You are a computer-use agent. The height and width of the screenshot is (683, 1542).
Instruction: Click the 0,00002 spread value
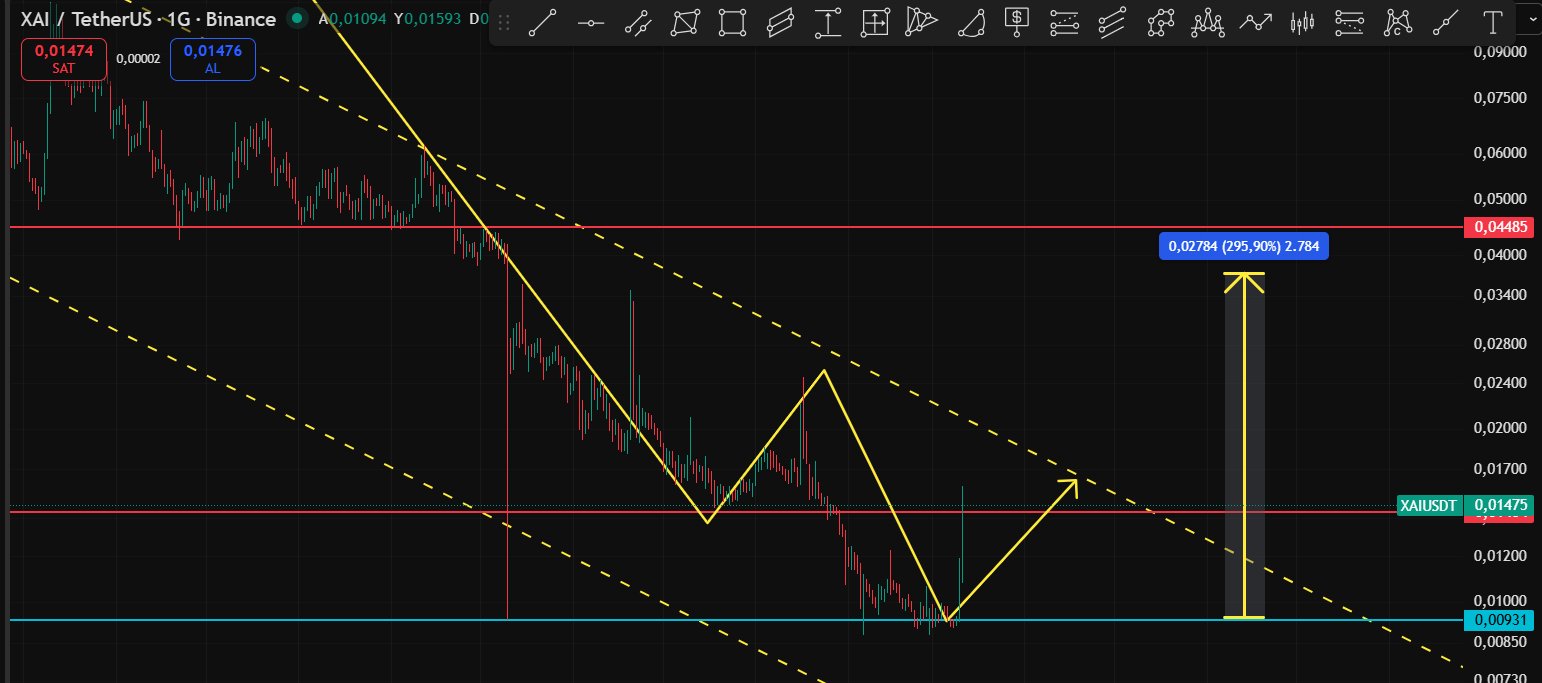(138, 59)
